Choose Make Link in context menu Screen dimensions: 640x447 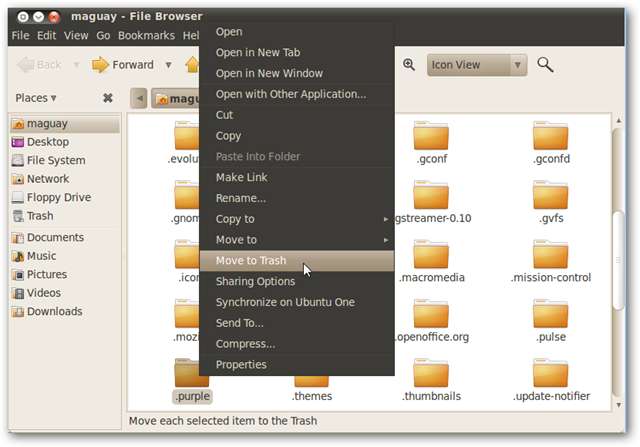(297, 177)
